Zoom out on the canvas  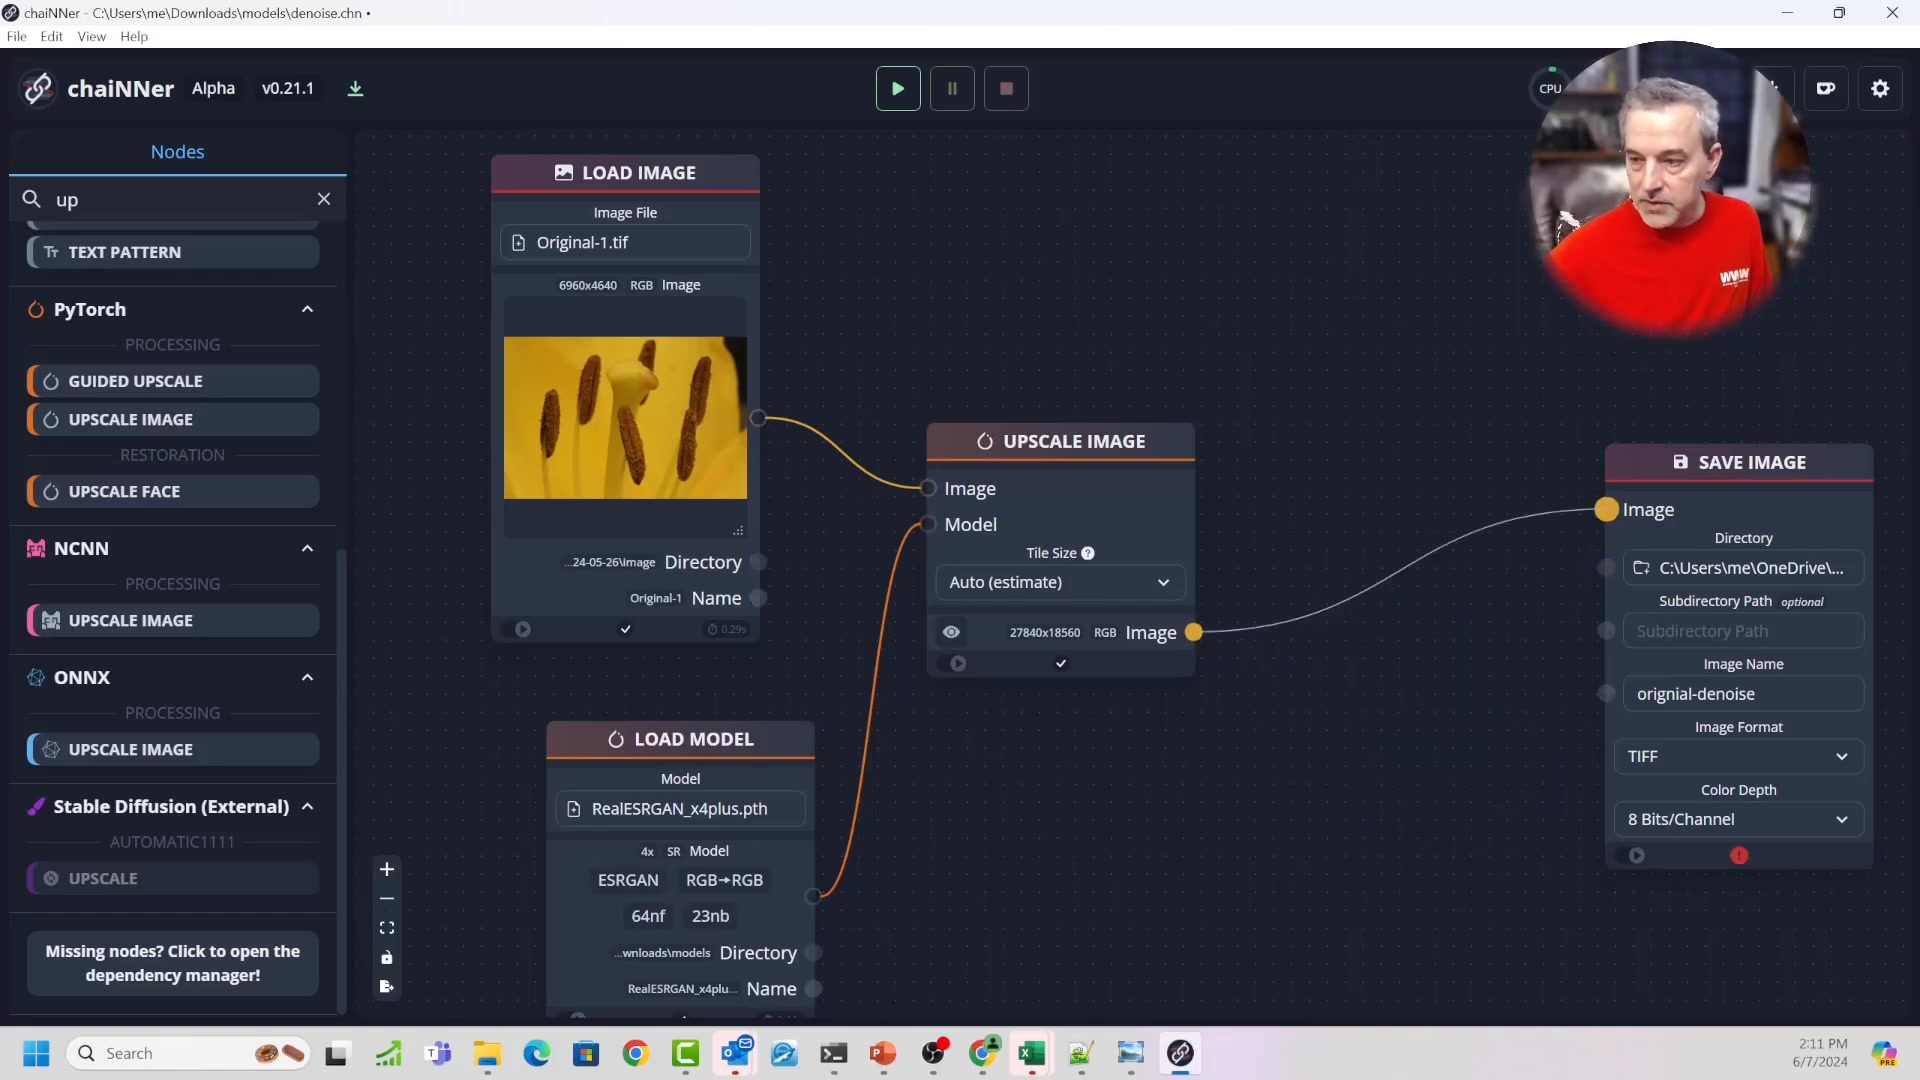(387, 898)
